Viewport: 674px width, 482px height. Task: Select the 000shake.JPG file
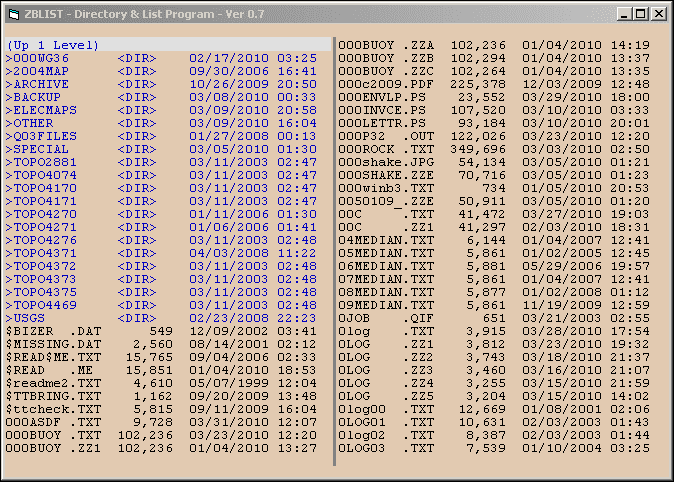pyautogui.click(x=494, y=162)
